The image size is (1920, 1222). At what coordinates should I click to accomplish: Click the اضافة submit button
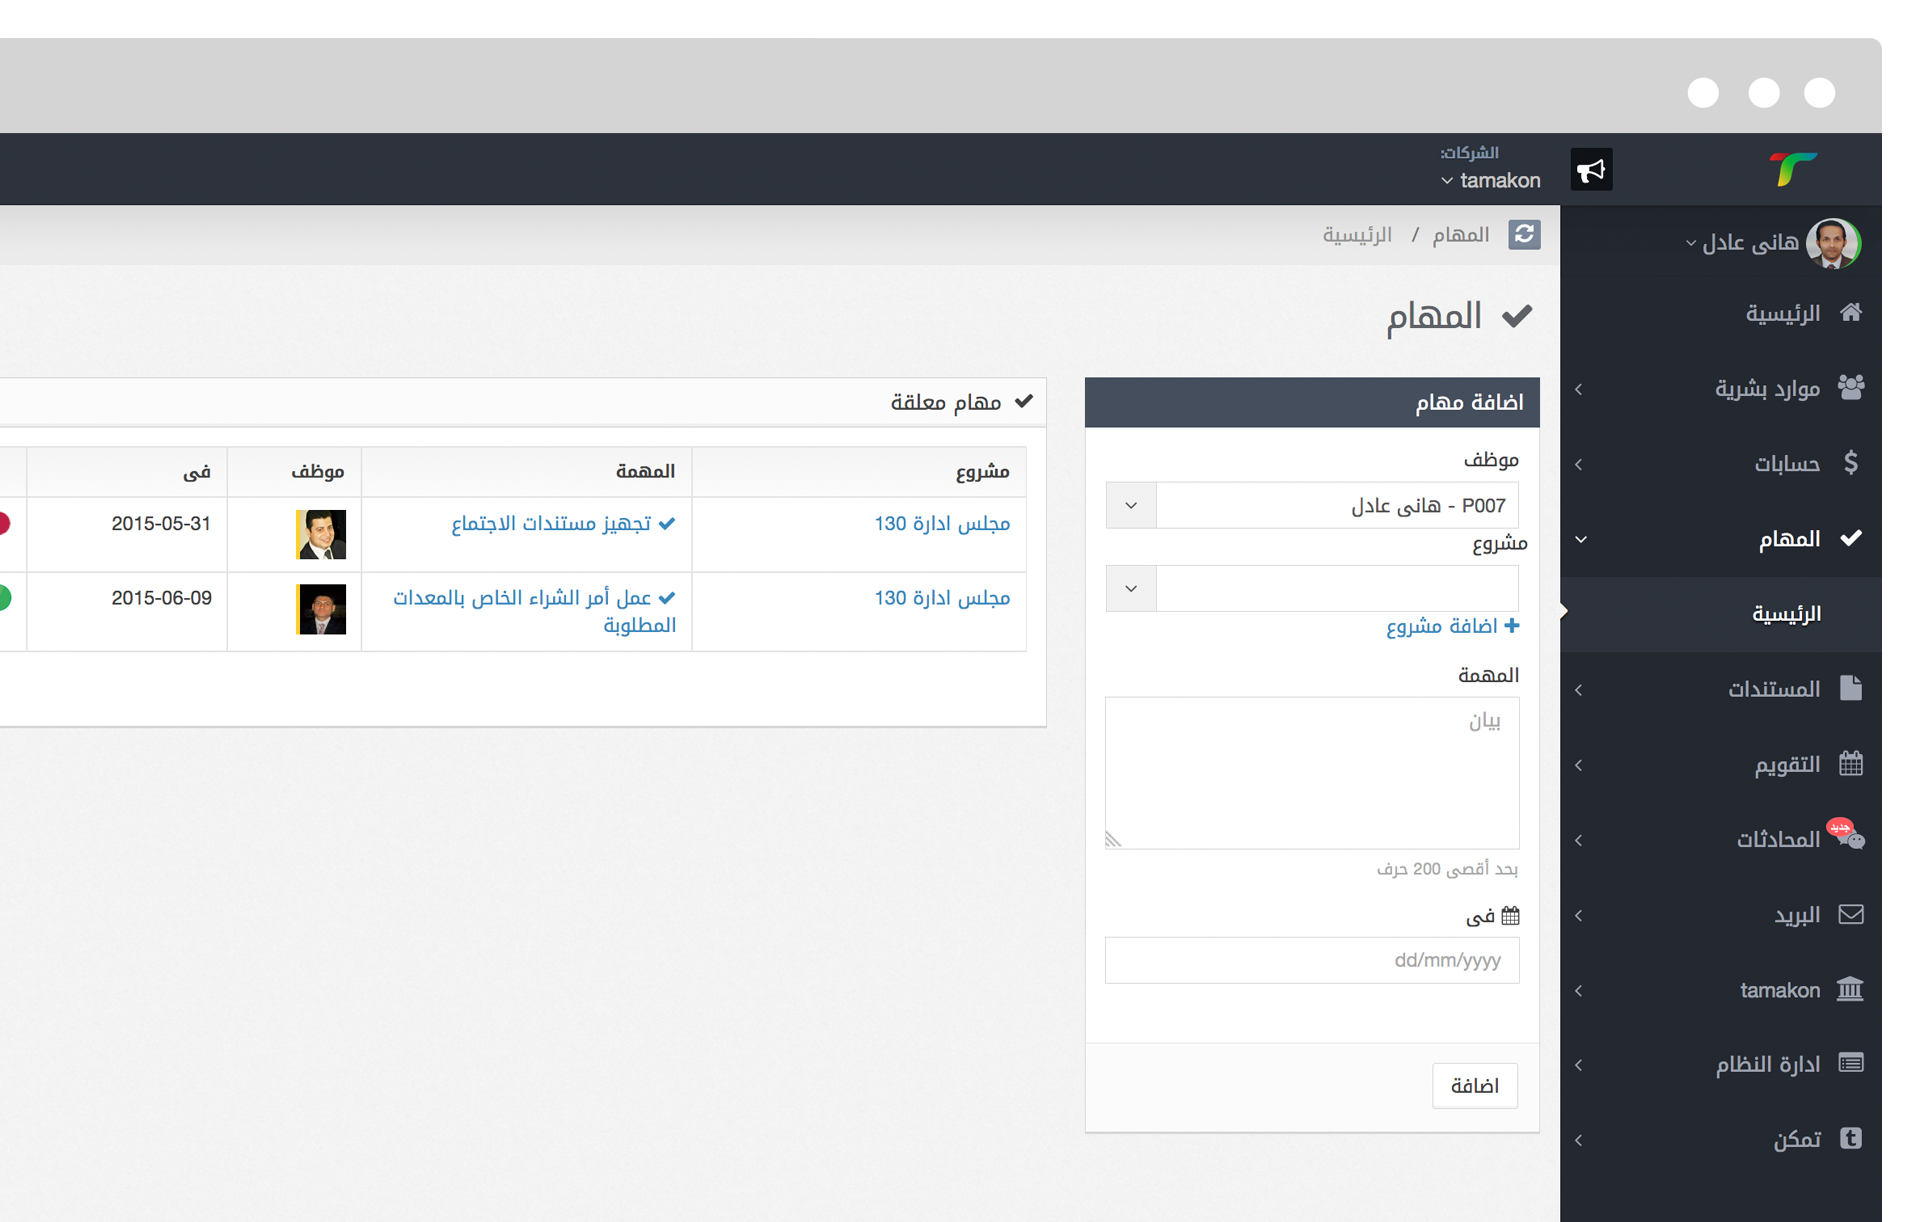[1474, 1086]
